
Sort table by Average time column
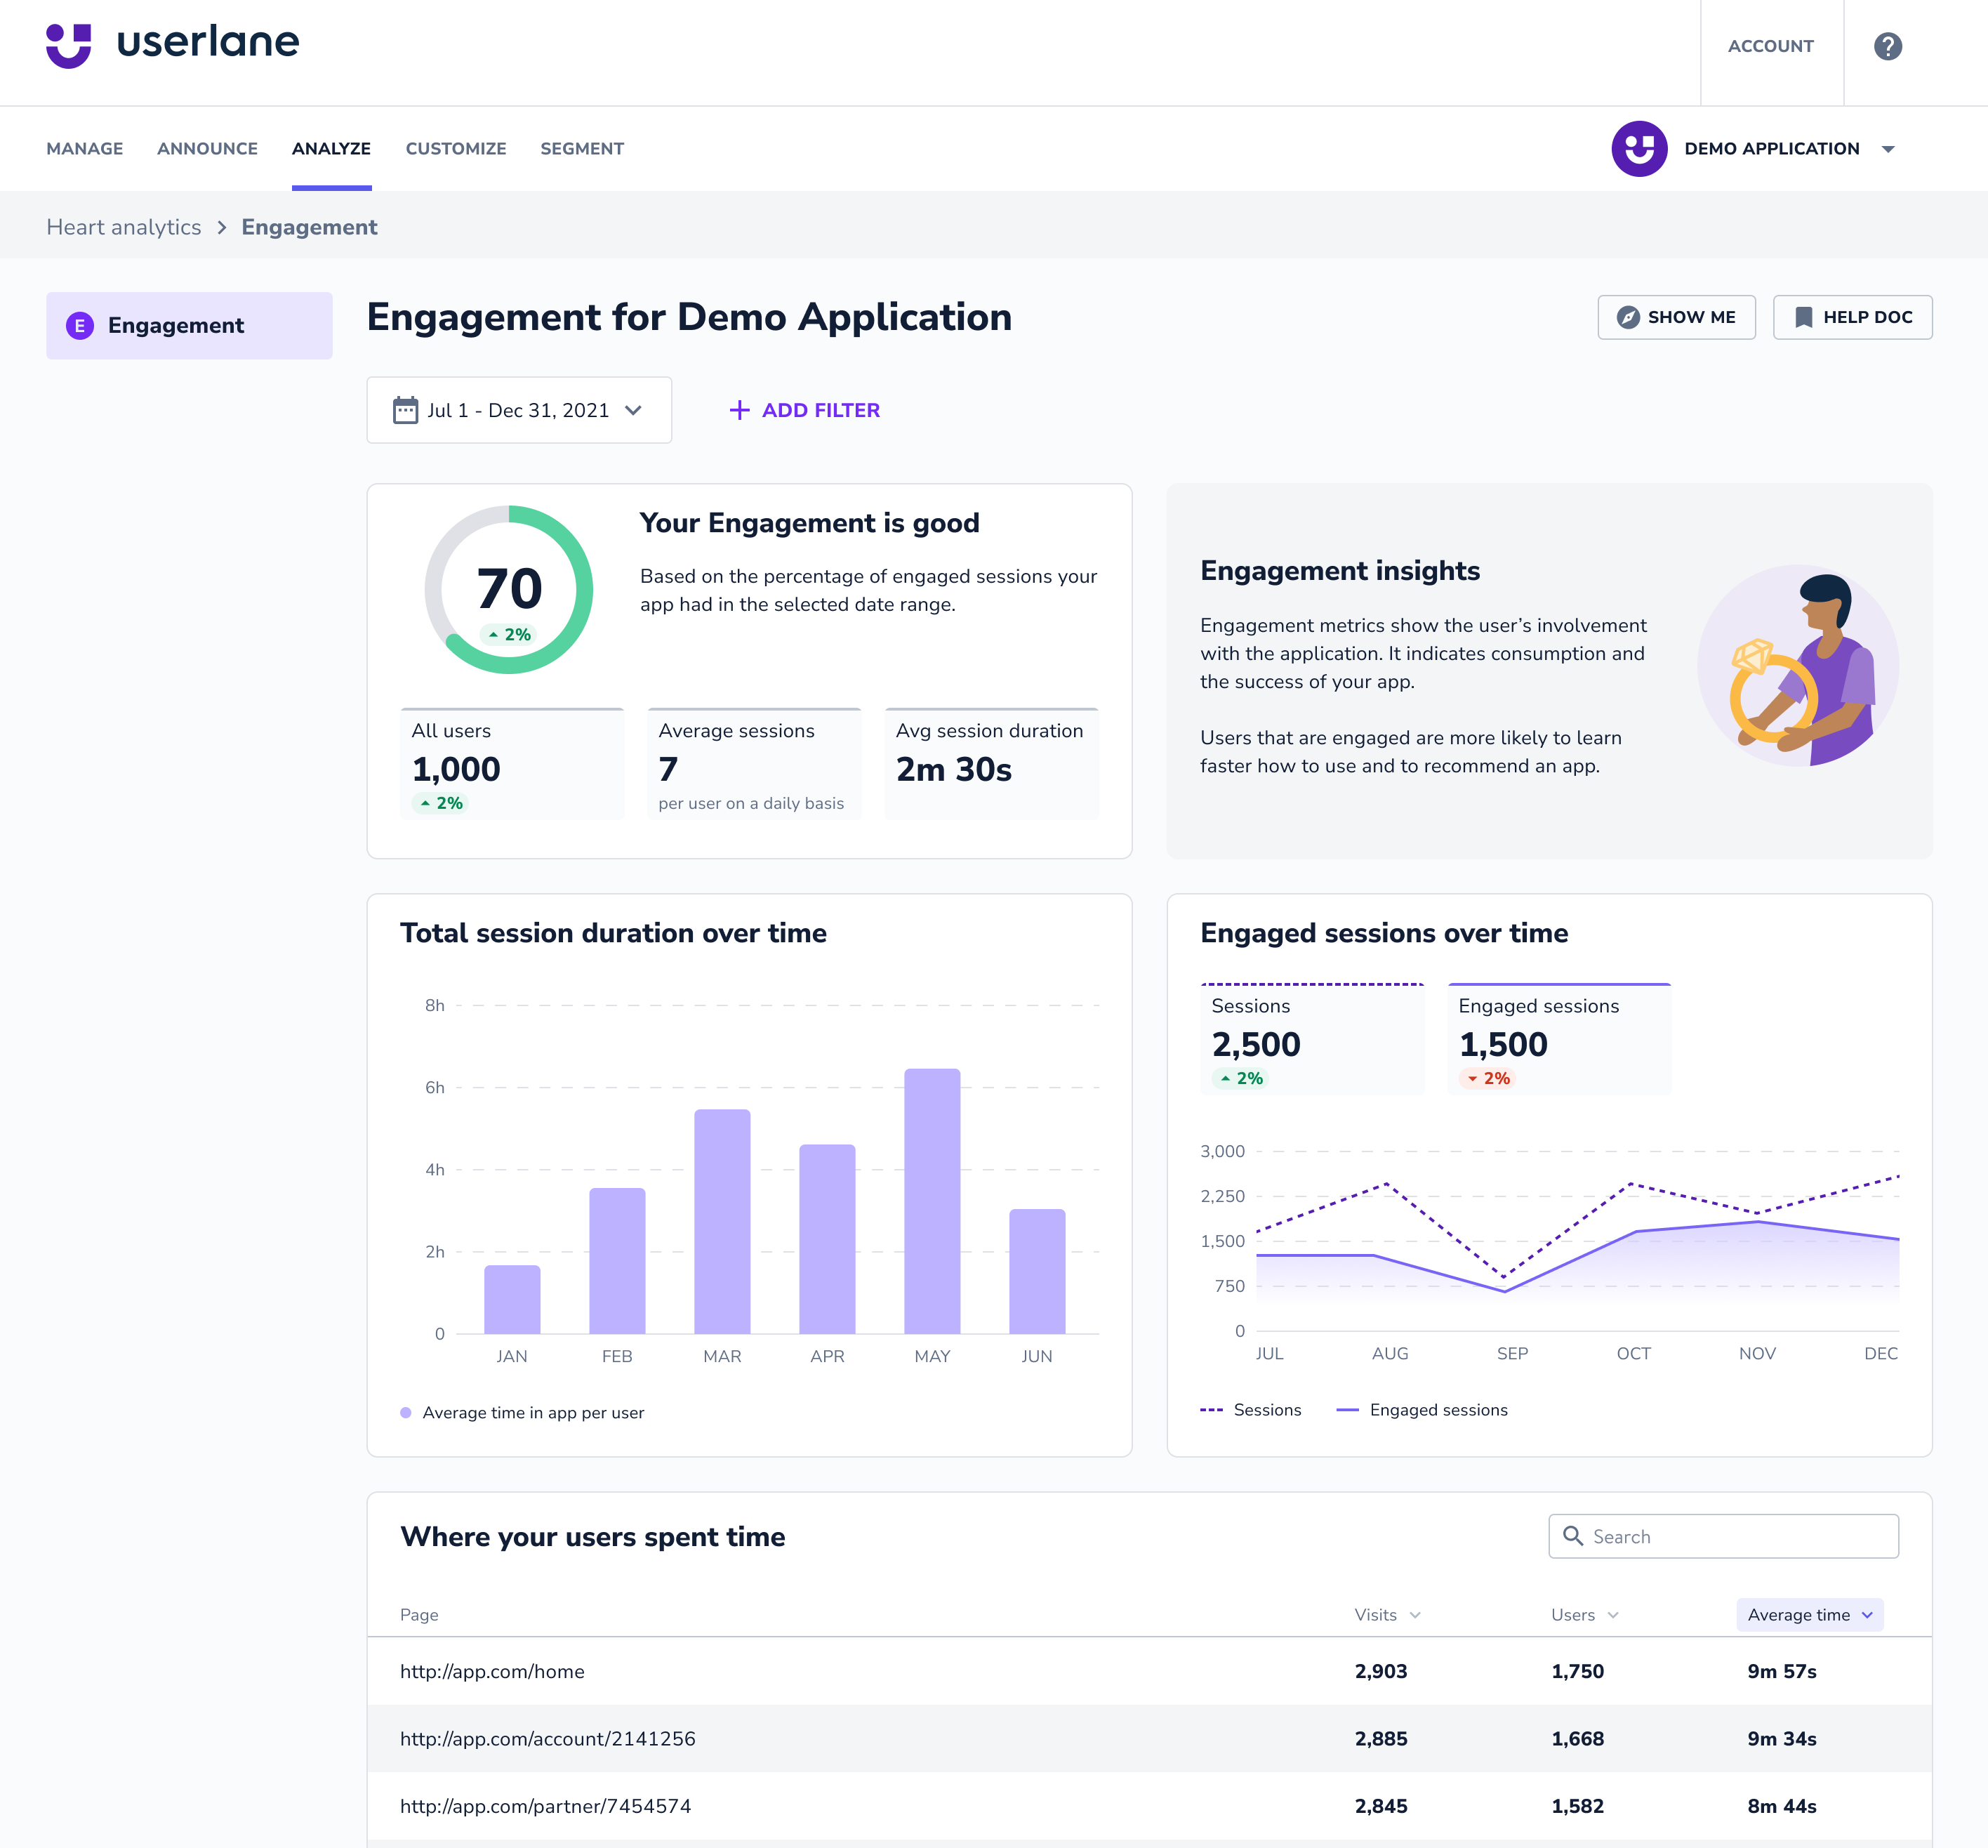1809,1615
